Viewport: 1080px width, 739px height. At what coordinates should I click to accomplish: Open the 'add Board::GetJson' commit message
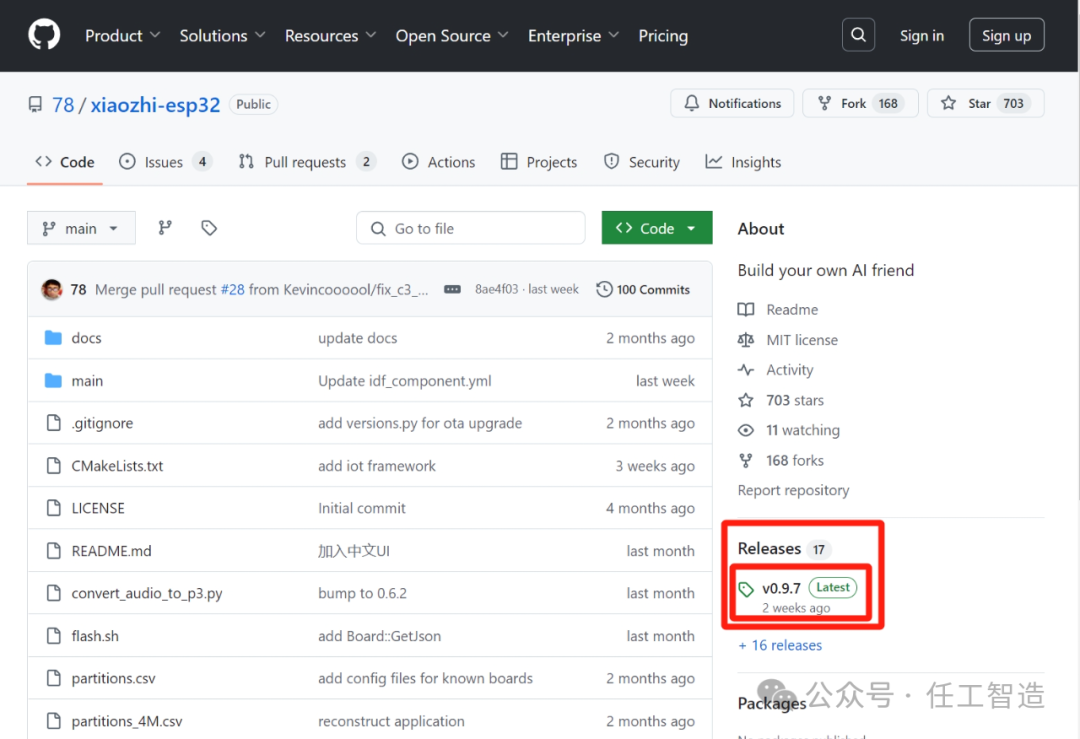click(380, 636)
